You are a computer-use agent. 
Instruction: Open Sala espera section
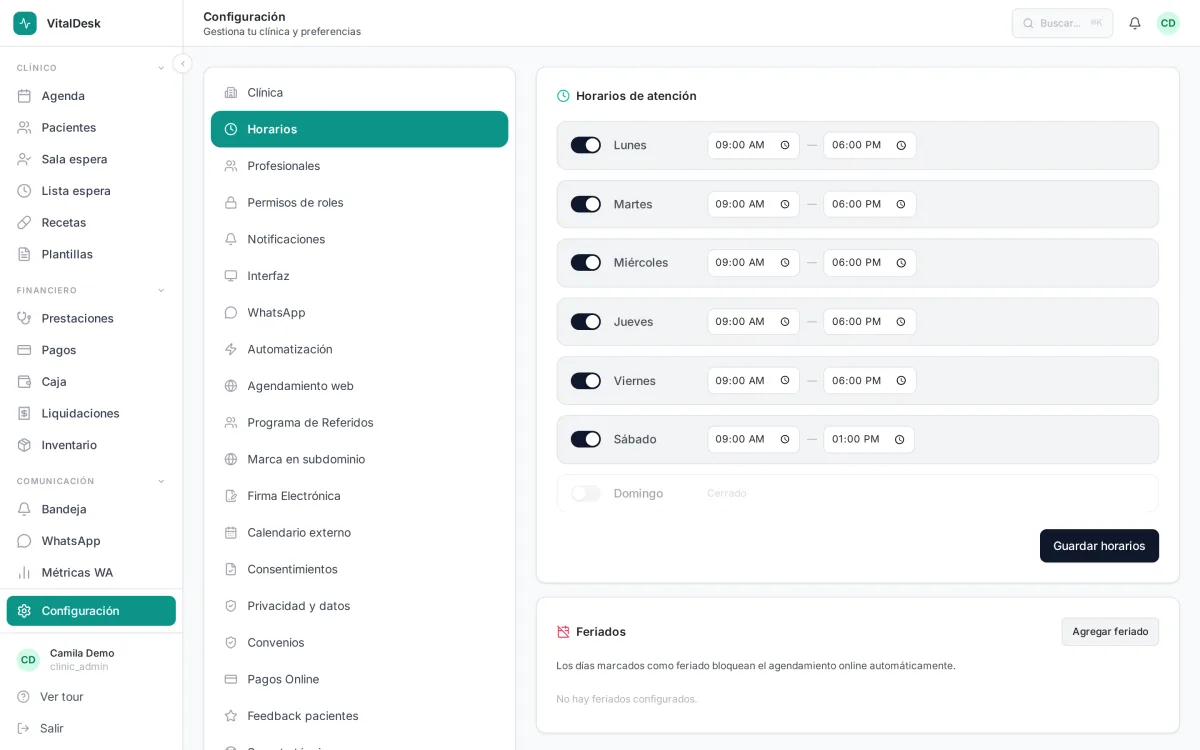(91, 159)
